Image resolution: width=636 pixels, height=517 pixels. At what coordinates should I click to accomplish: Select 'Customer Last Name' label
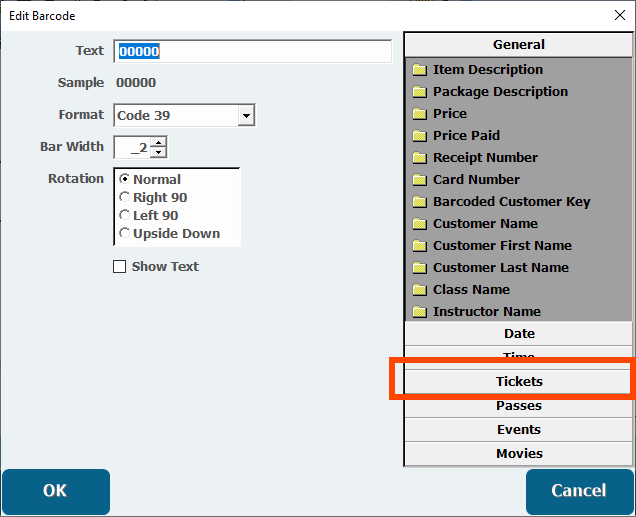tap(501, 268)
